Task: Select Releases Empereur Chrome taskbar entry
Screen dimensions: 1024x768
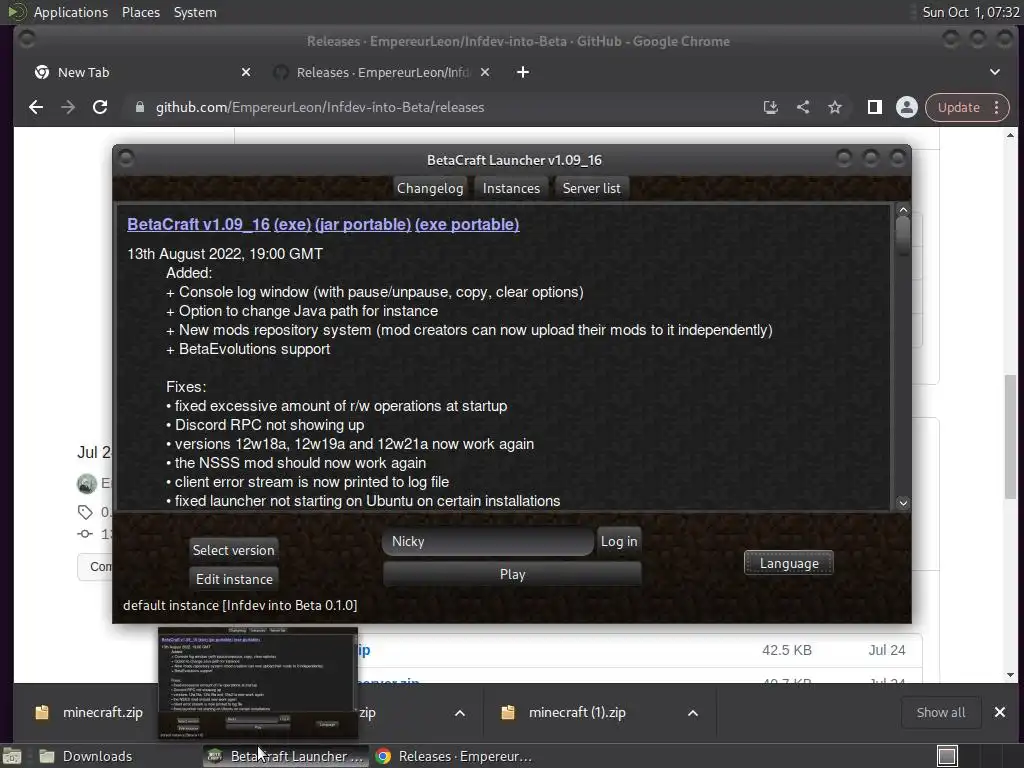Action: click(453, 756)
